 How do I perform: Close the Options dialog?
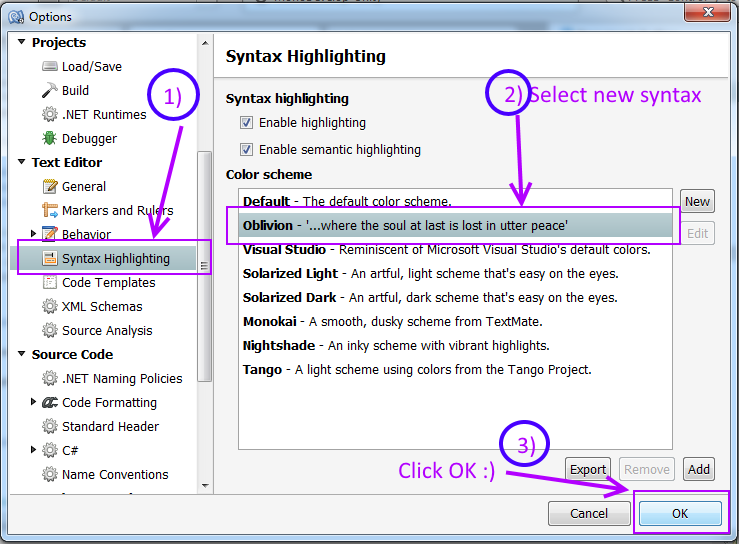[x=707, y=12]
